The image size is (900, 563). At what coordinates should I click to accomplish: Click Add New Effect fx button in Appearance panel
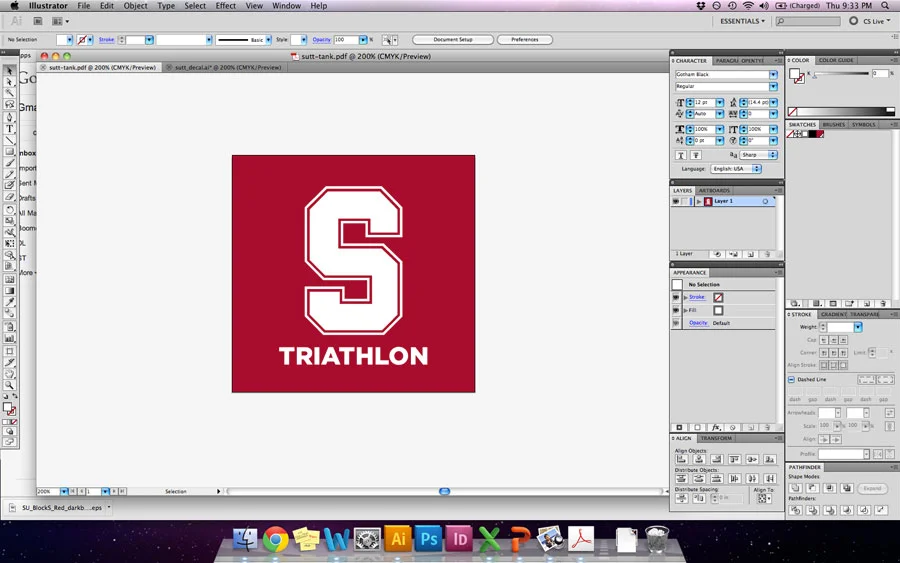click(x=716, y=428)
